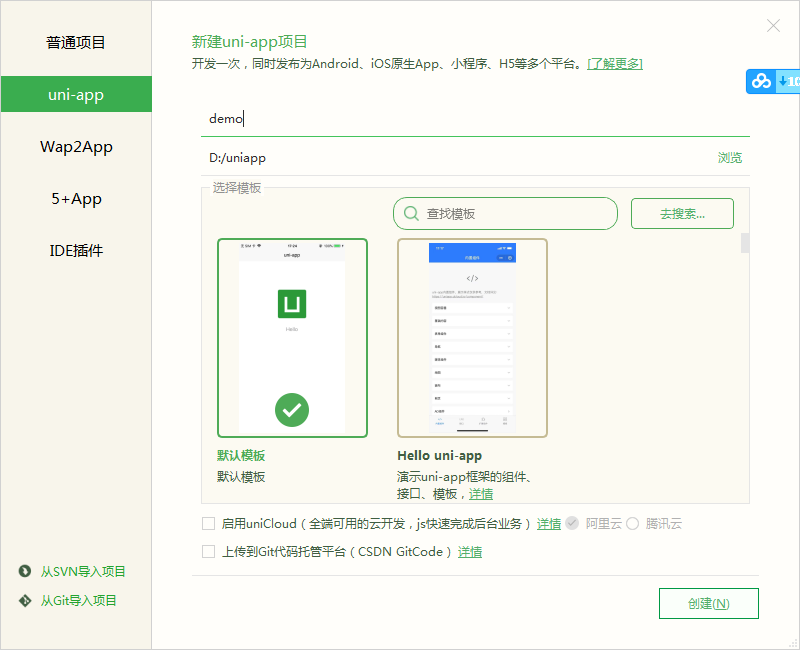Click the Git import icon

tap(24, 601)
